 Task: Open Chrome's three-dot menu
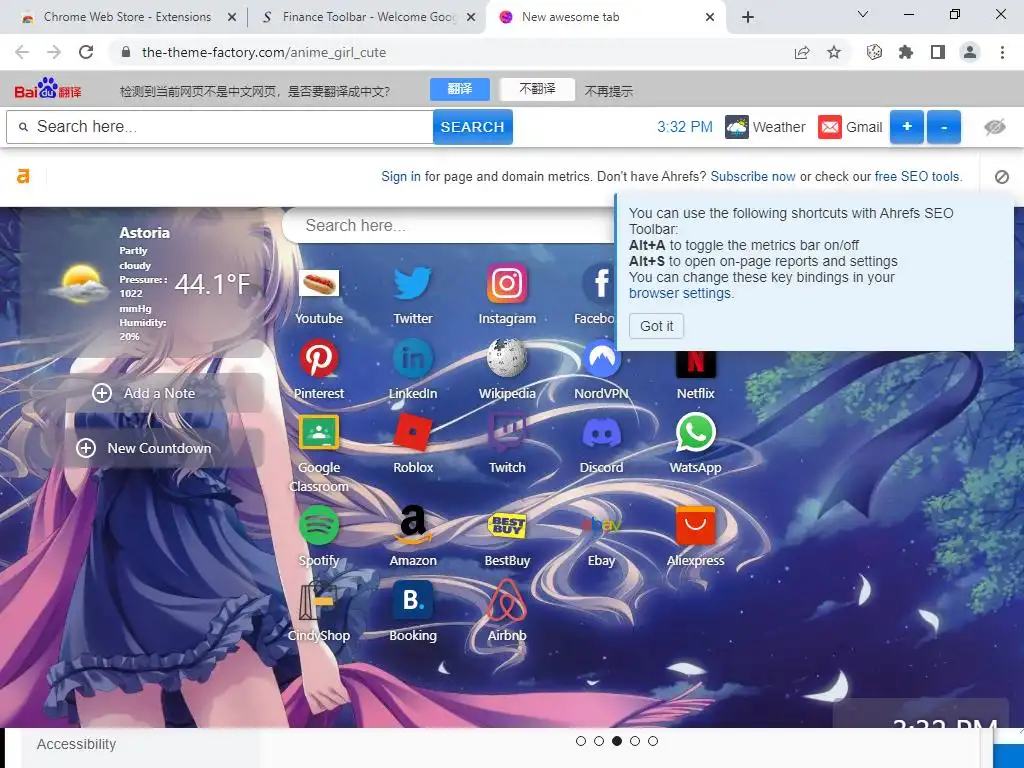click(1002, 52)
